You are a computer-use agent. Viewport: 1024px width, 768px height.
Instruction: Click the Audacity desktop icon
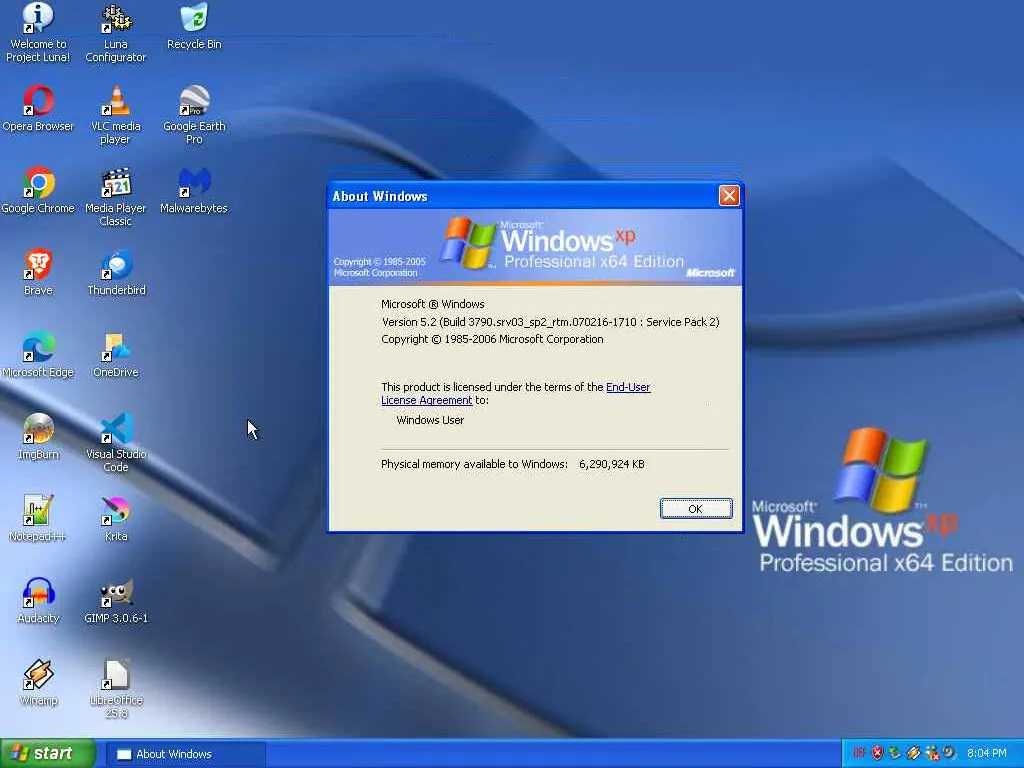point(38,601)
